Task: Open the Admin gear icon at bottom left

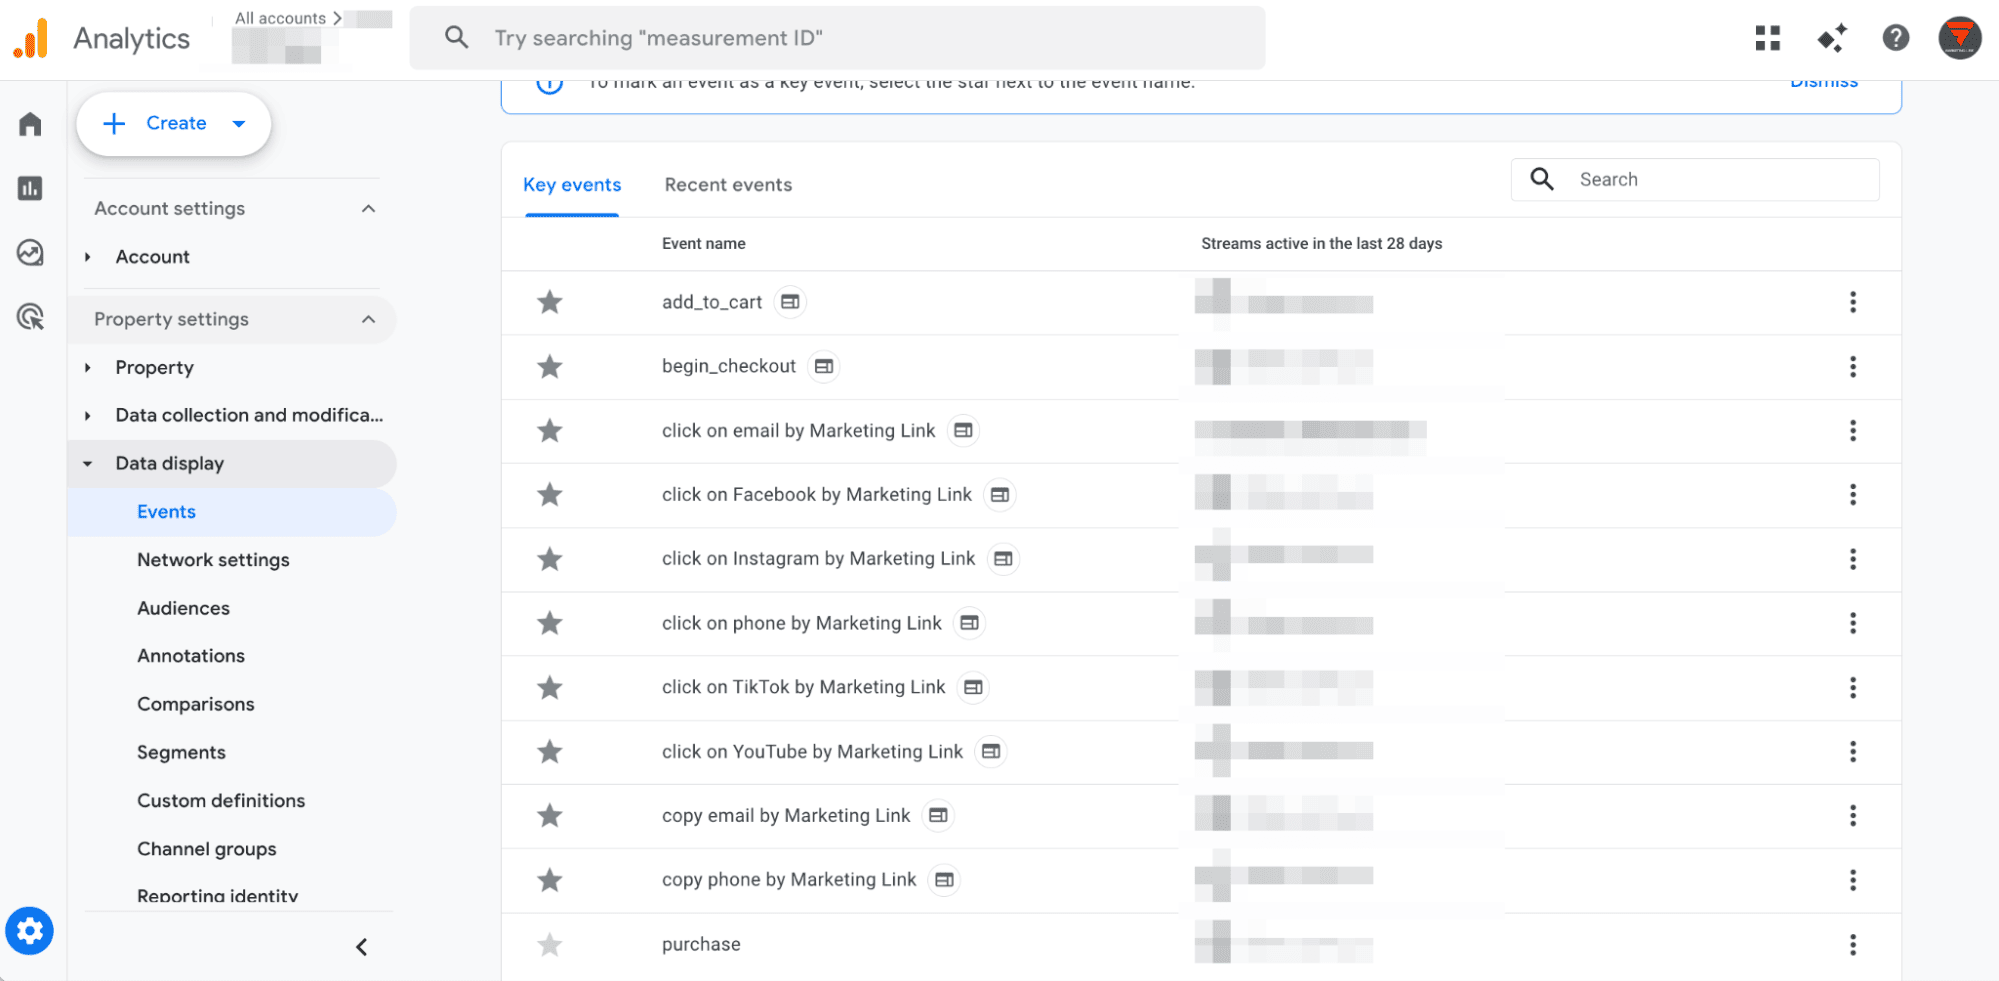Action: tap(30, 930)
